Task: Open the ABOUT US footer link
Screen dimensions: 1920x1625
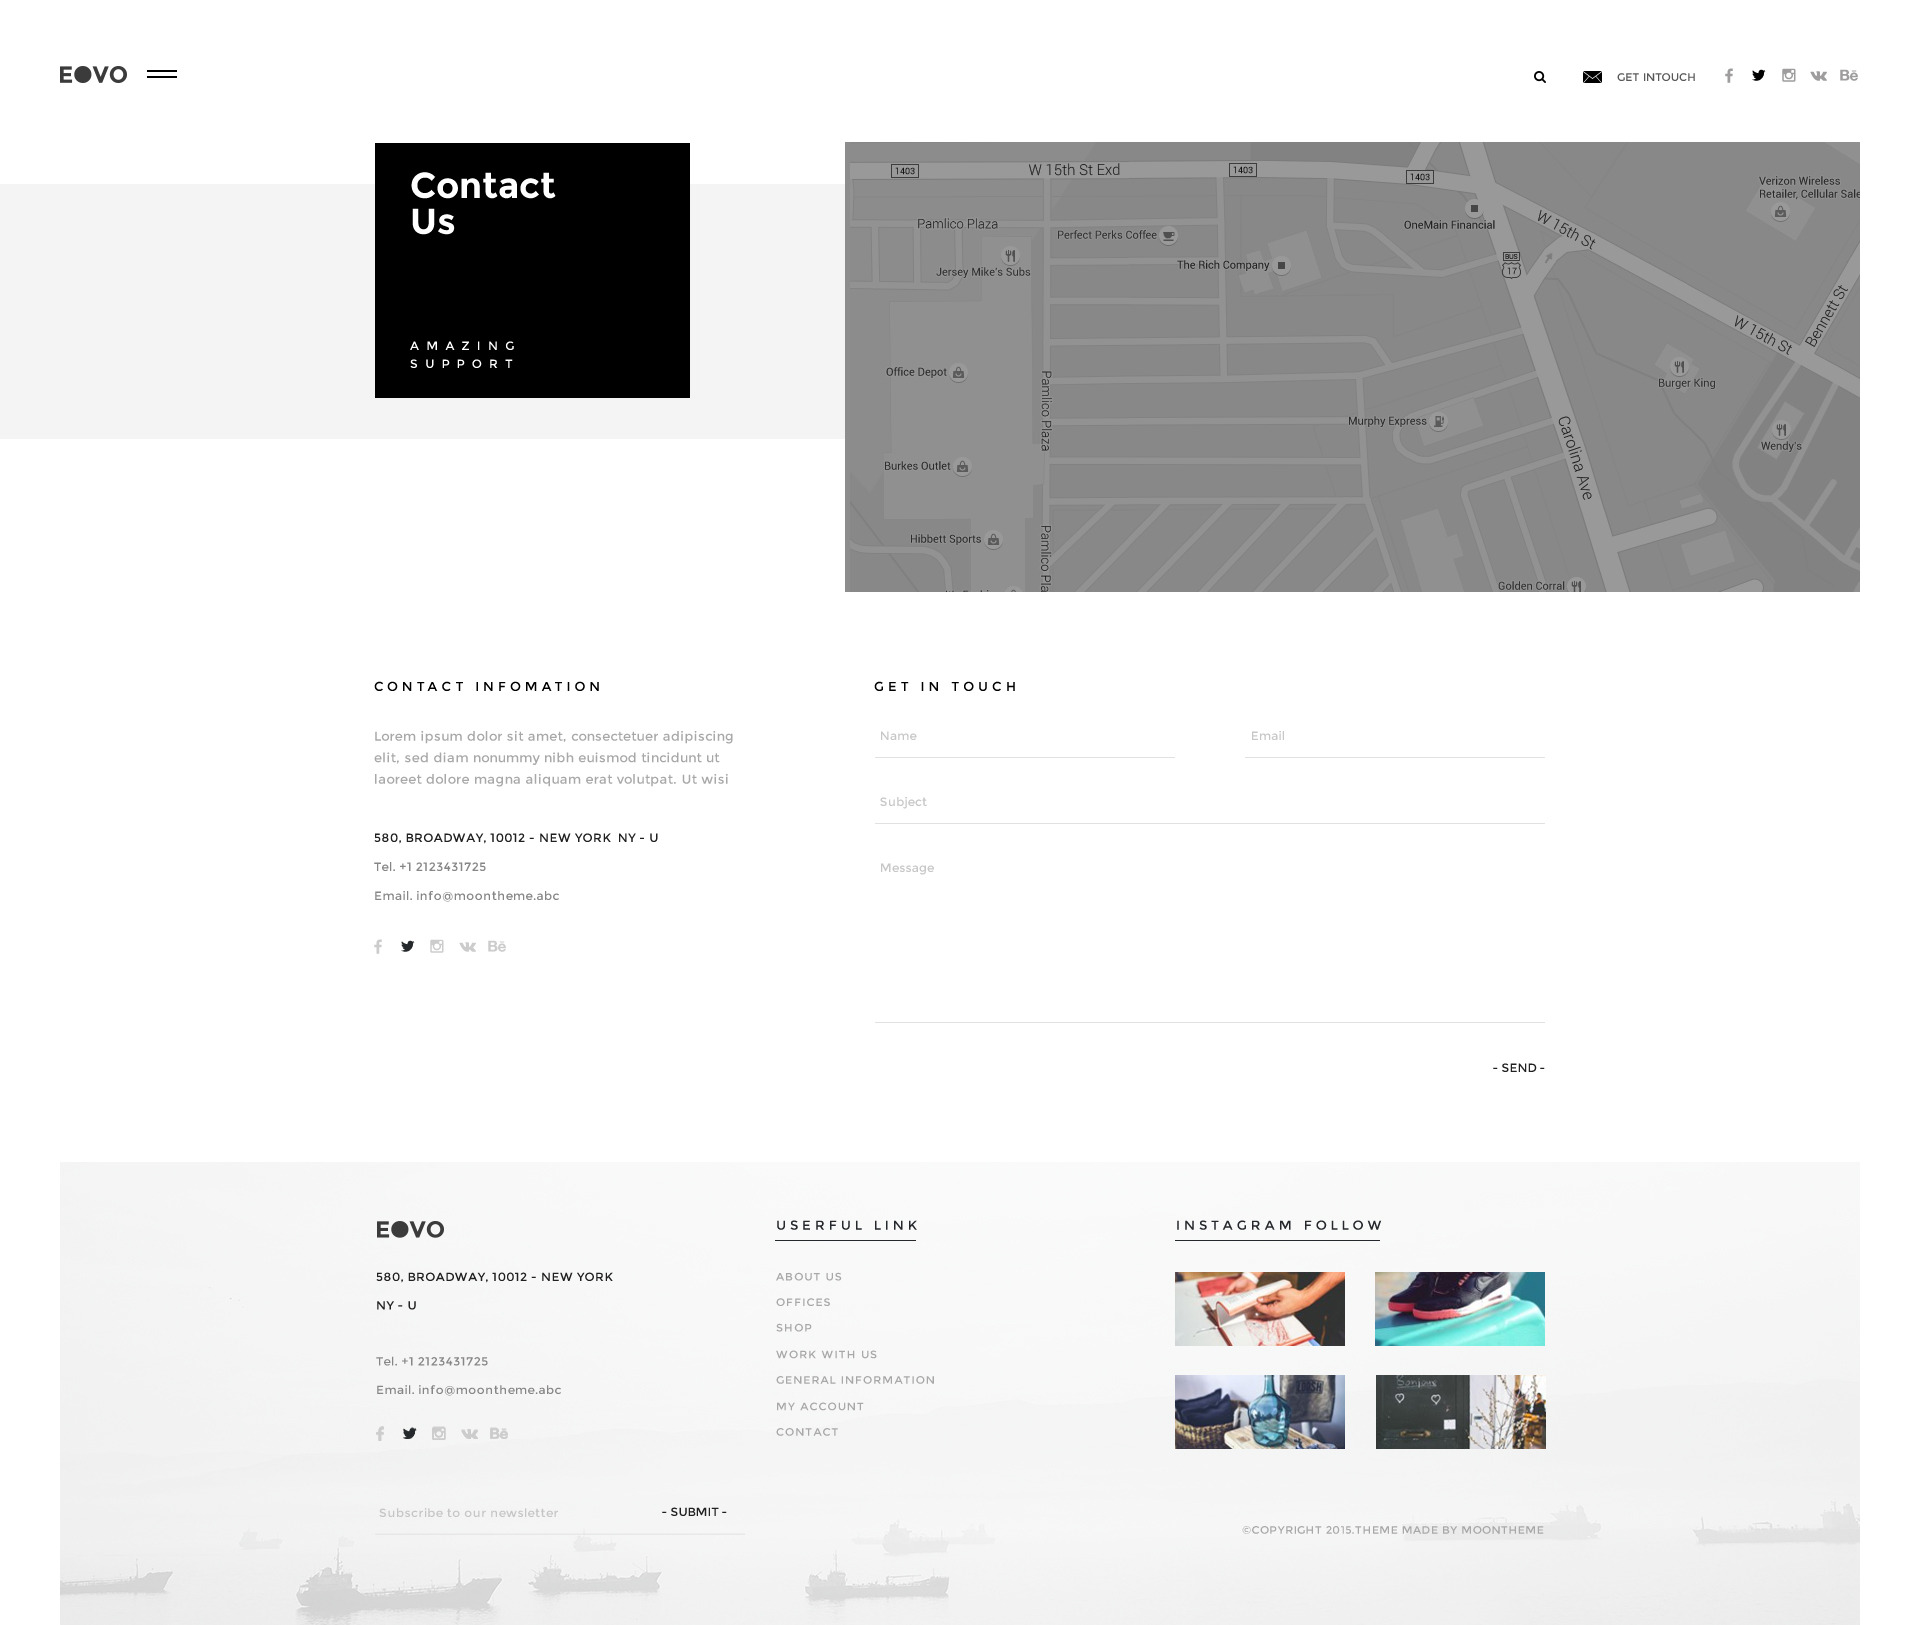Action: [808, 1277]
